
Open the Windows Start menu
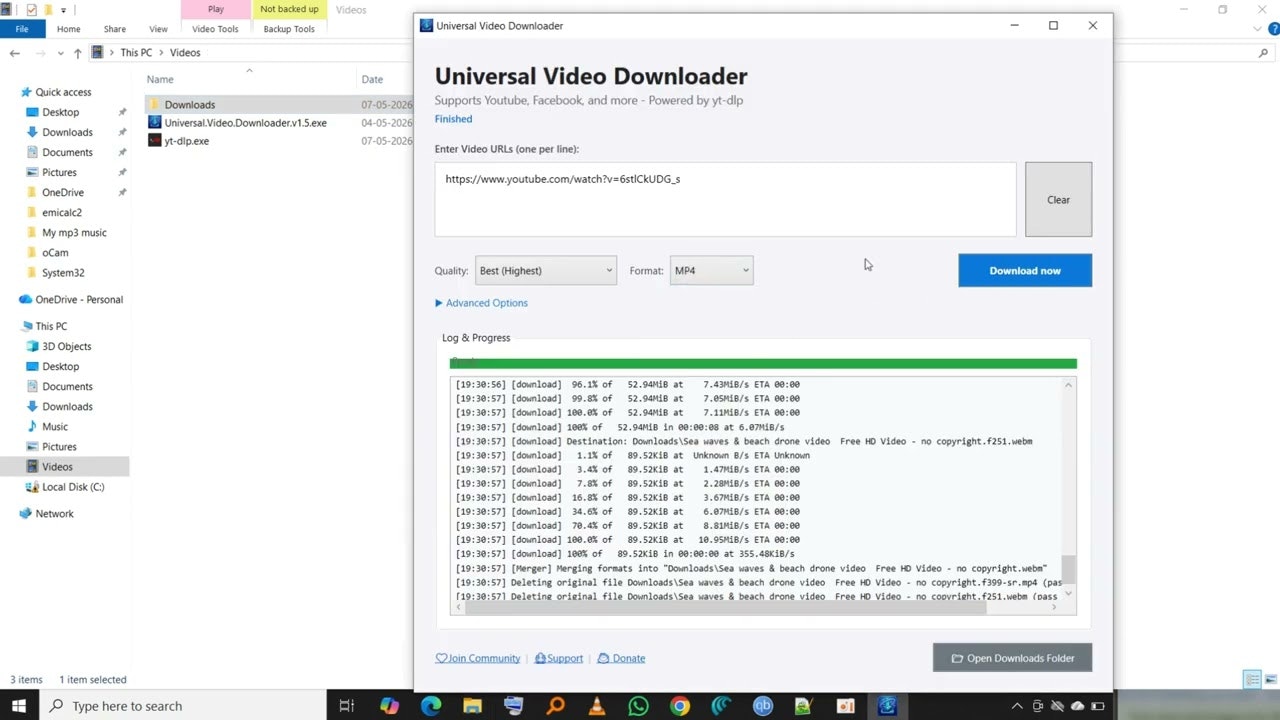click(19, 706)
